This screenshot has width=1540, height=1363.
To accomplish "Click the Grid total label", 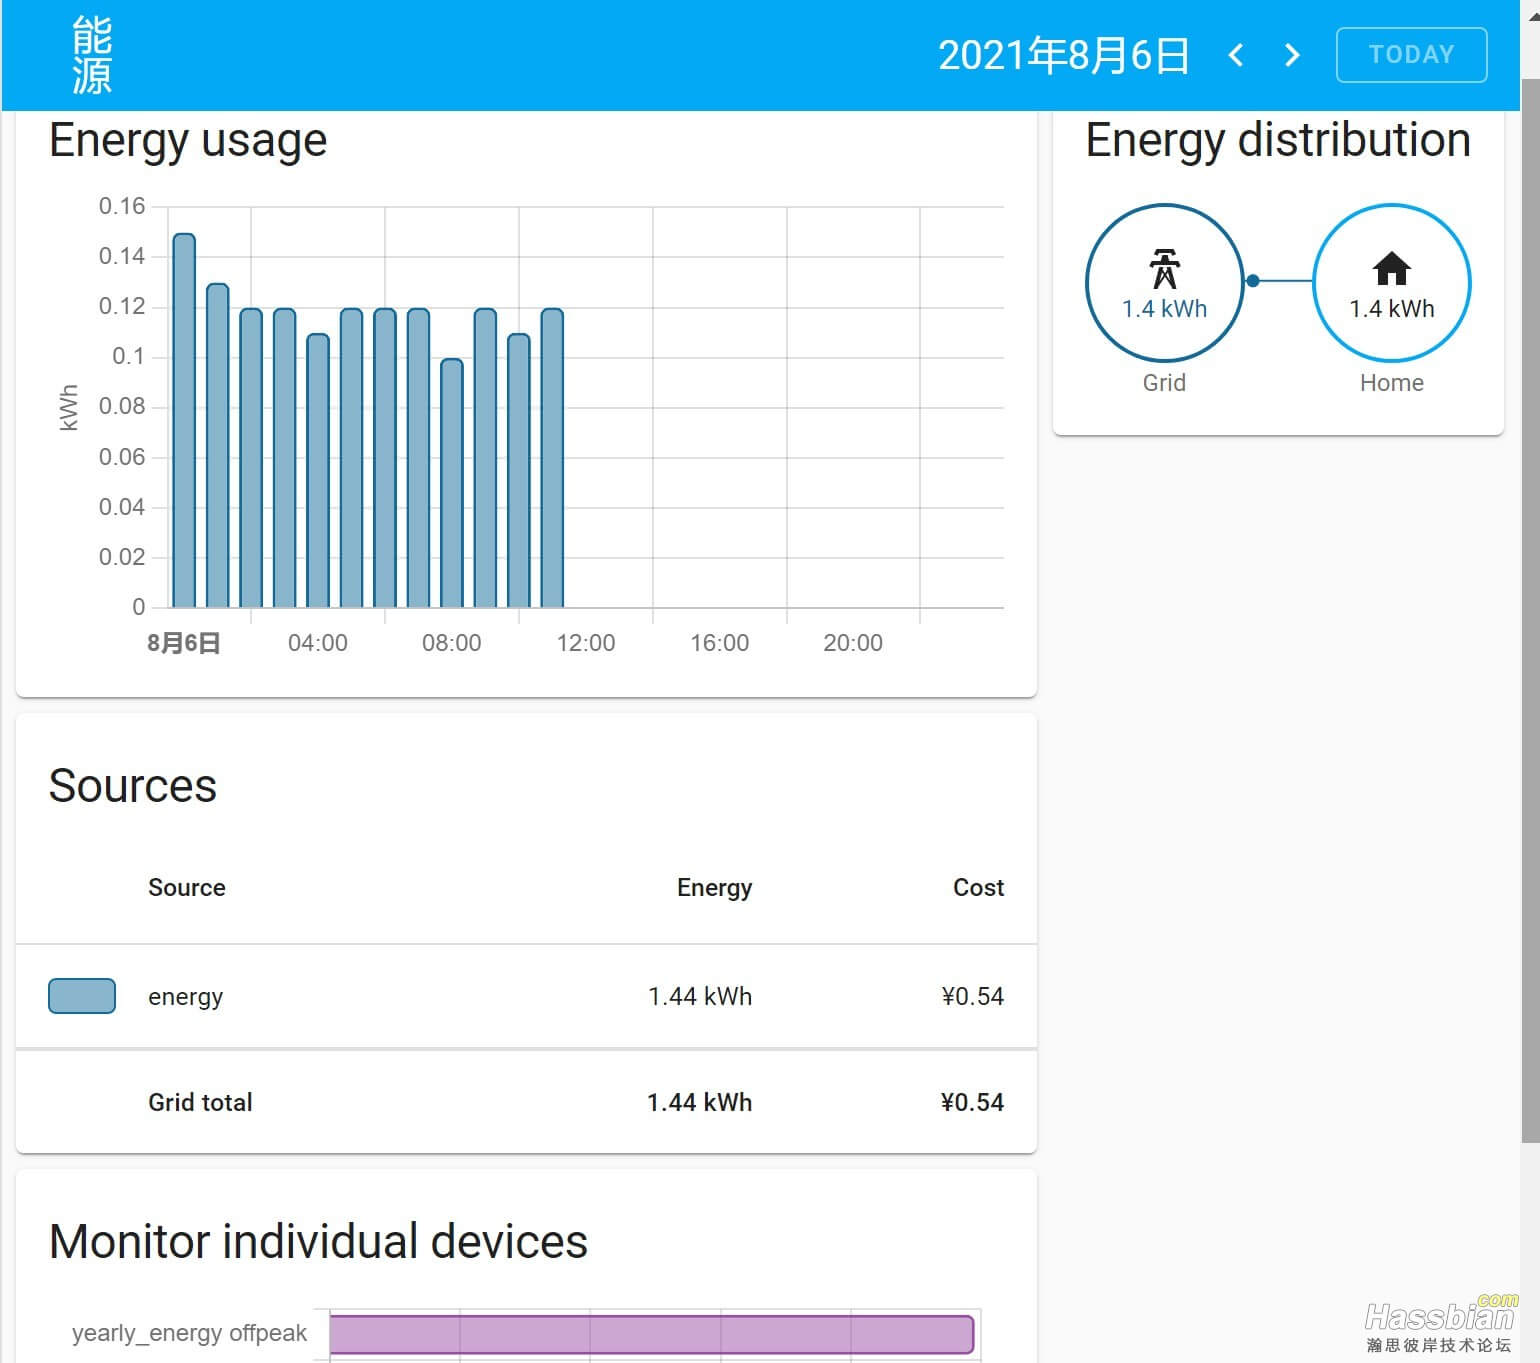I will point(200,1102).
